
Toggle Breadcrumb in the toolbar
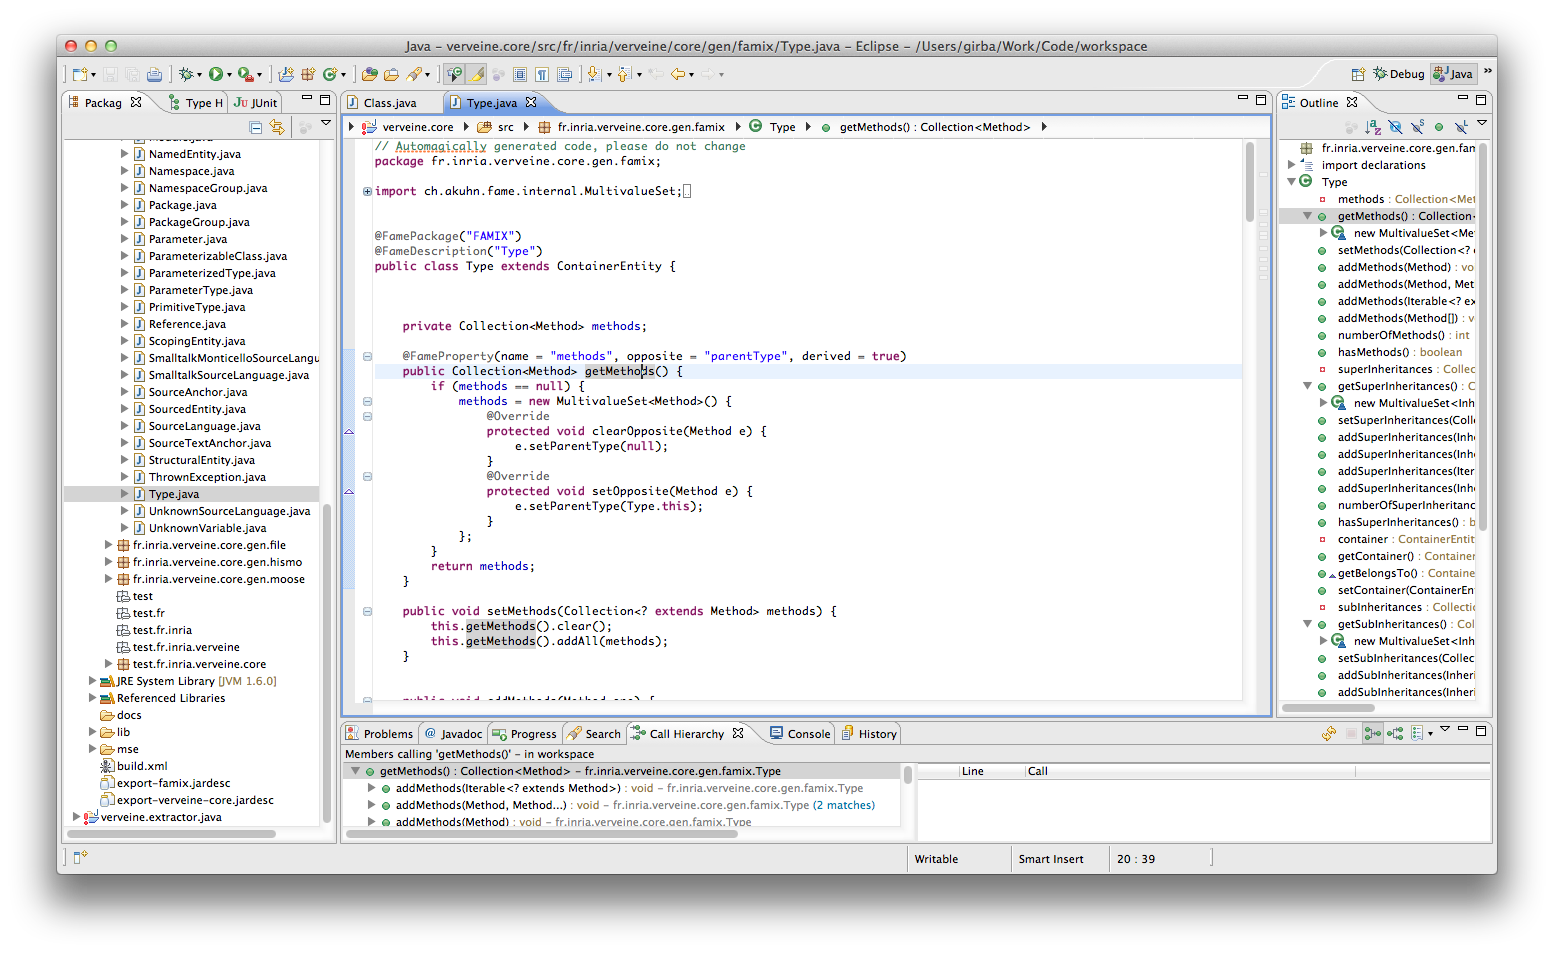tap(455, 74)
